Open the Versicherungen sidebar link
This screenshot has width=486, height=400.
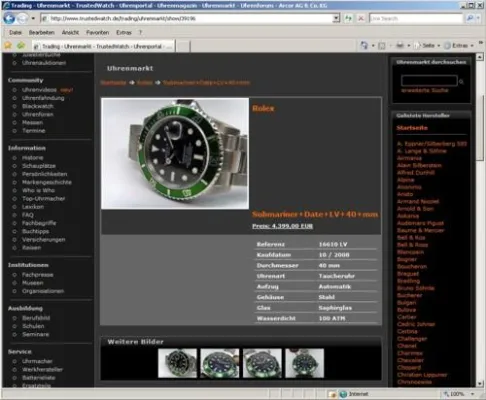[x=44, y=239]
